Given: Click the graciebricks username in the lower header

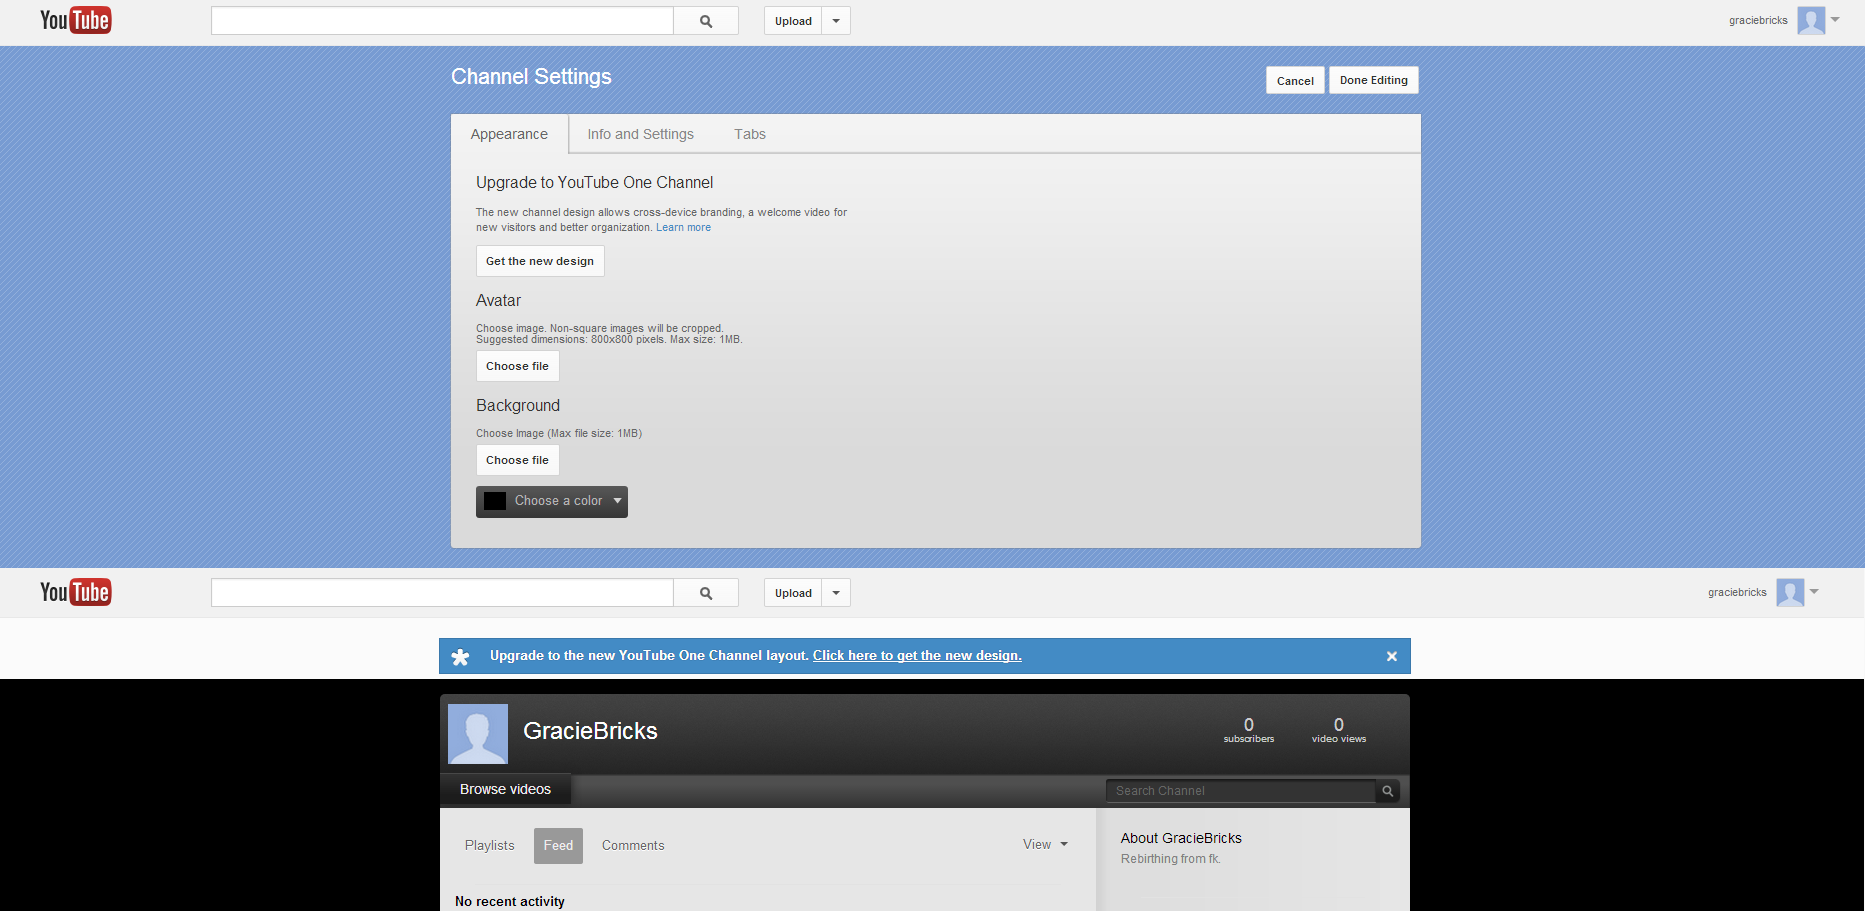Looking at the screenshot, I should 1737,592.
